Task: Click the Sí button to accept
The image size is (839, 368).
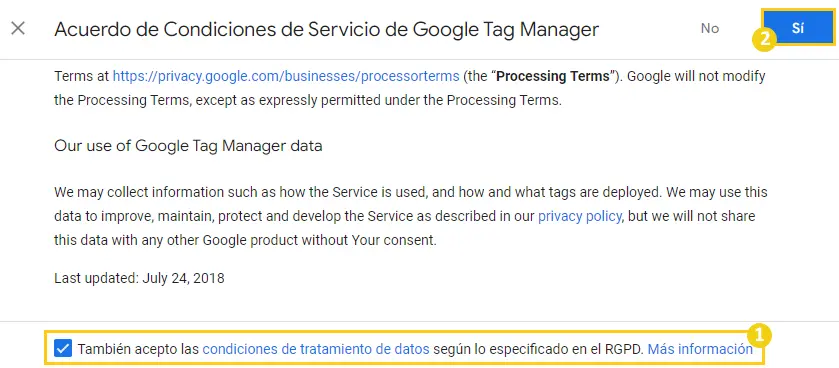Action: point(797,28)
